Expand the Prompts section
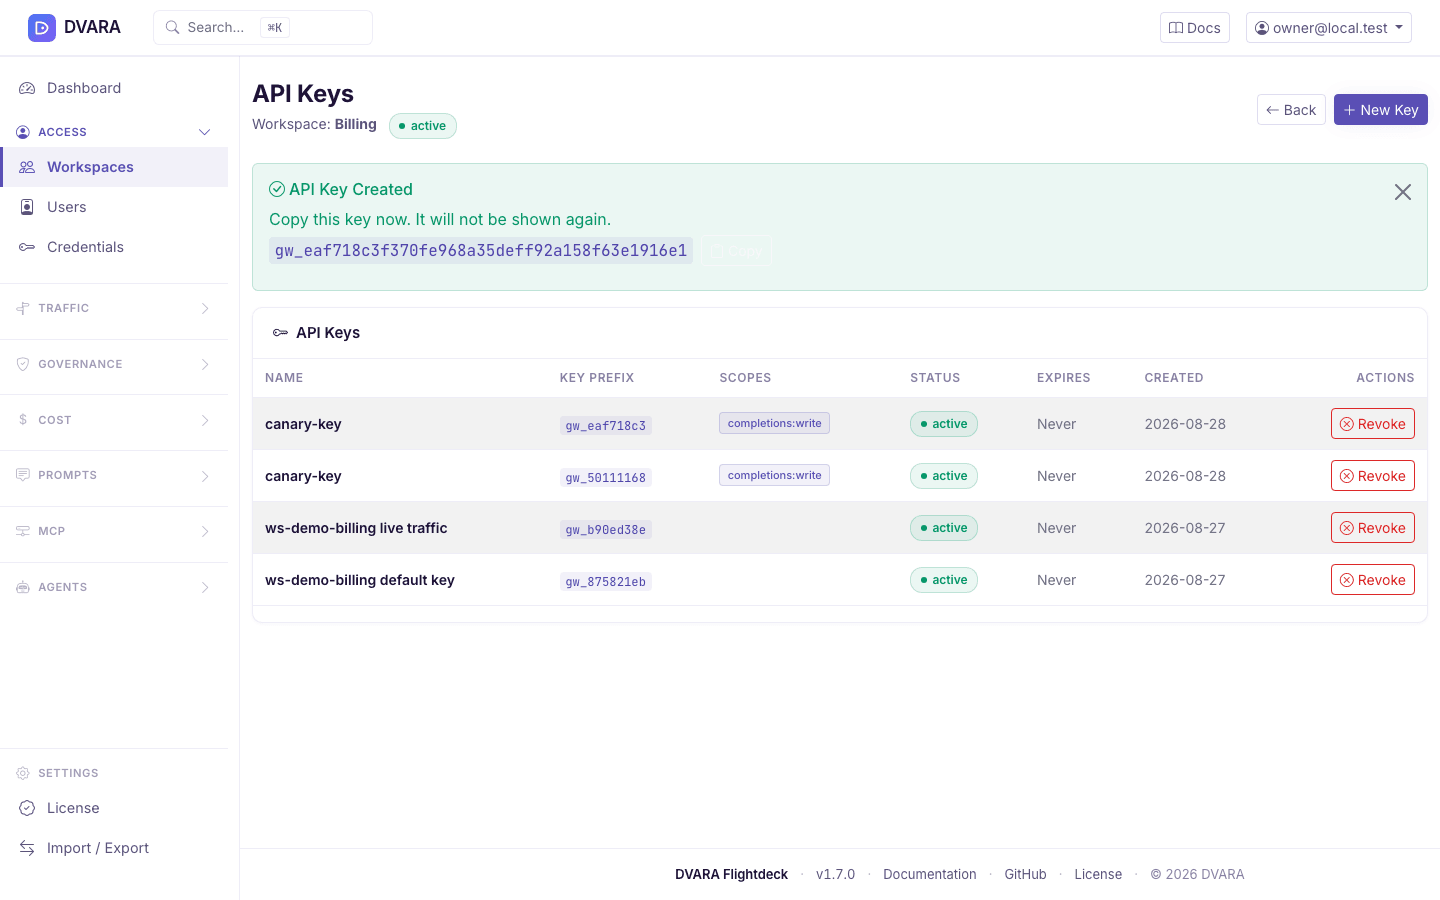1440x900 pixels. point(114,475)
